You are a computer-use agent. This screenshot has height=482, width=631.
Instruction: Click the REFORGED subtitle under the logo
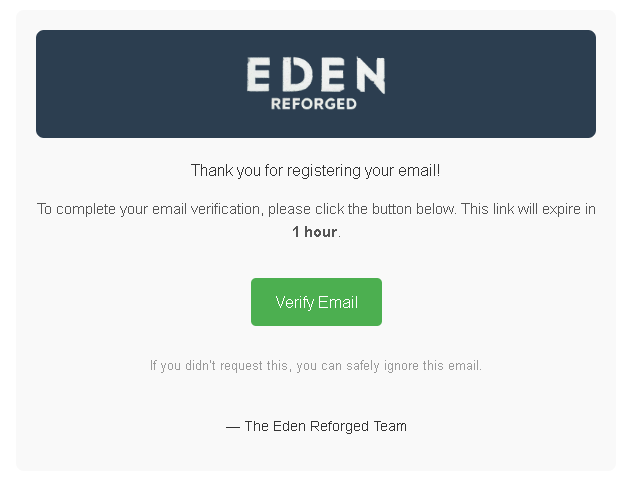pyautogui.click(x=314, y=104)
